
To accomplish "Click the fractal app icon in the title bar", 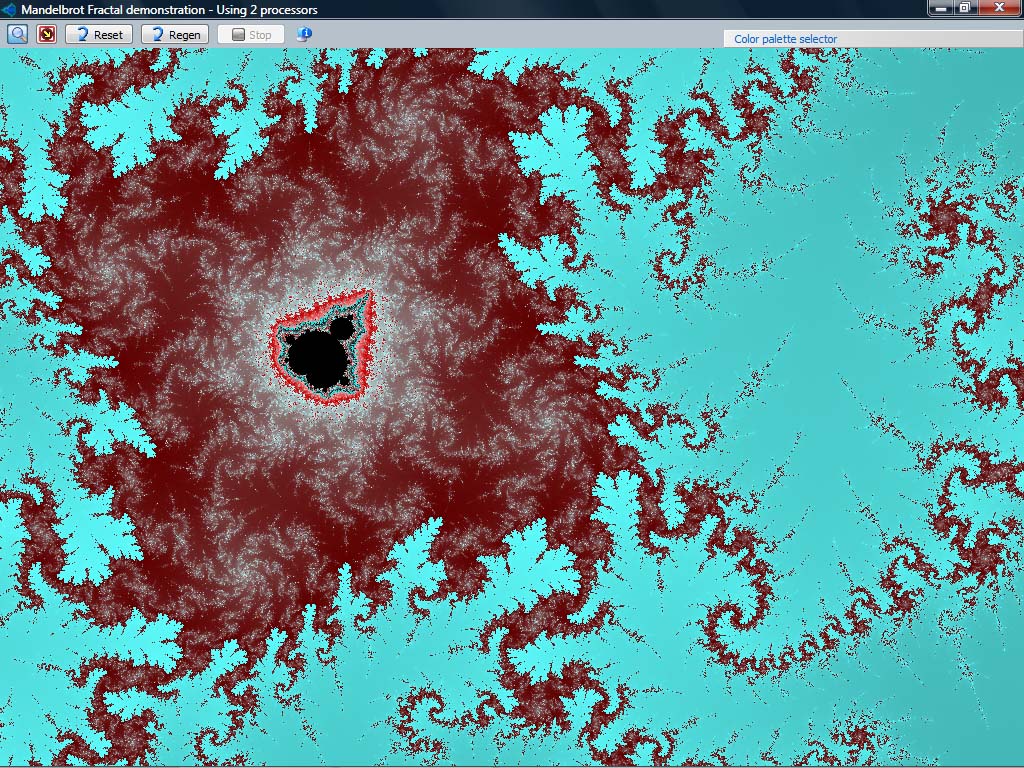I will [x=8, y=8].
